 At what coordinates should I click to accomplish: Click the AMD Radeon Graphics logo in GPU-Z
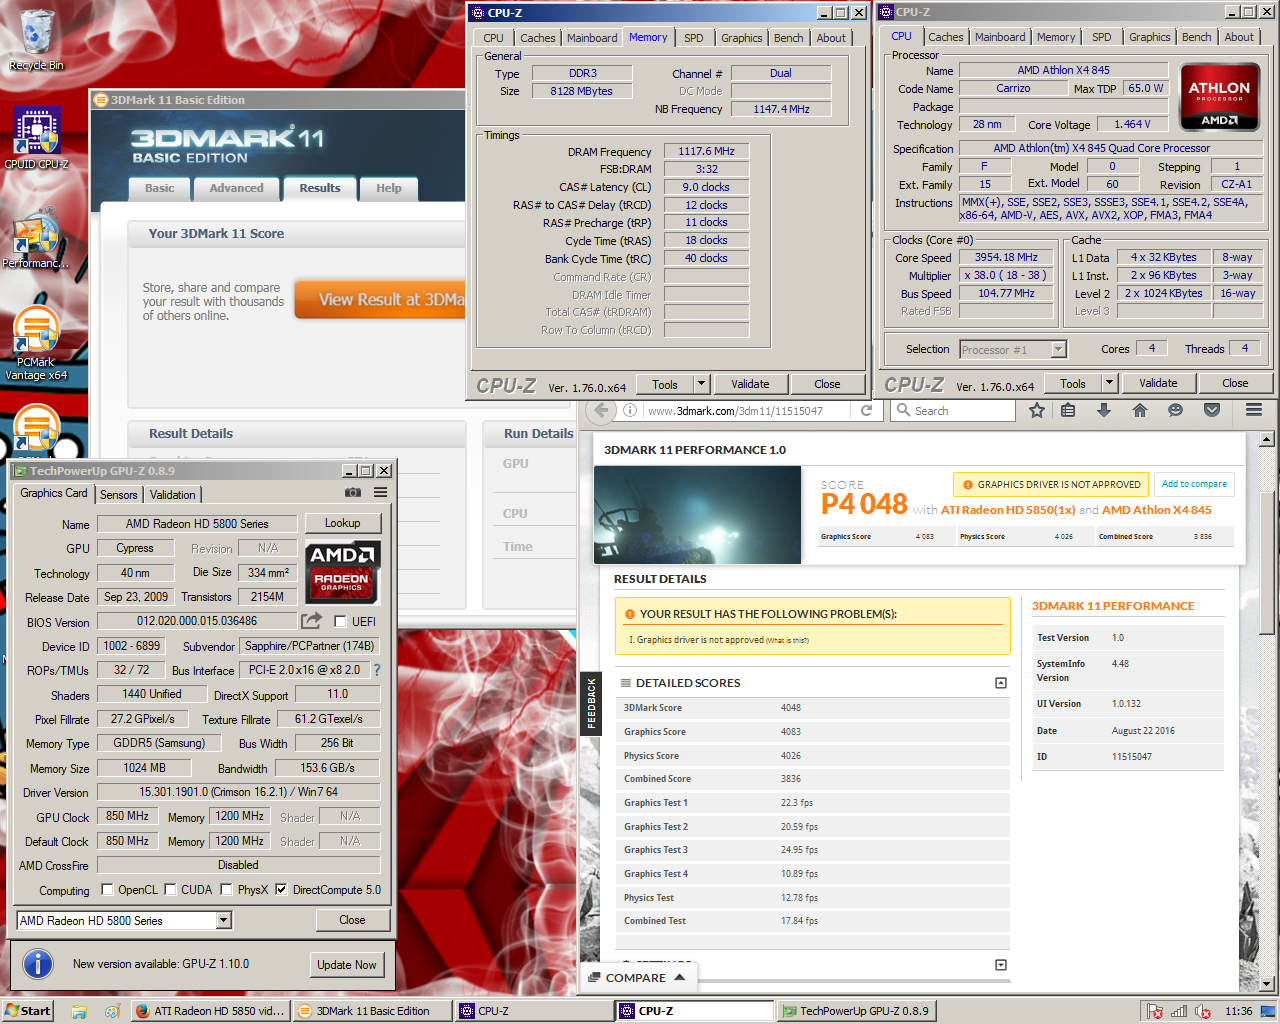pos(341,572)
